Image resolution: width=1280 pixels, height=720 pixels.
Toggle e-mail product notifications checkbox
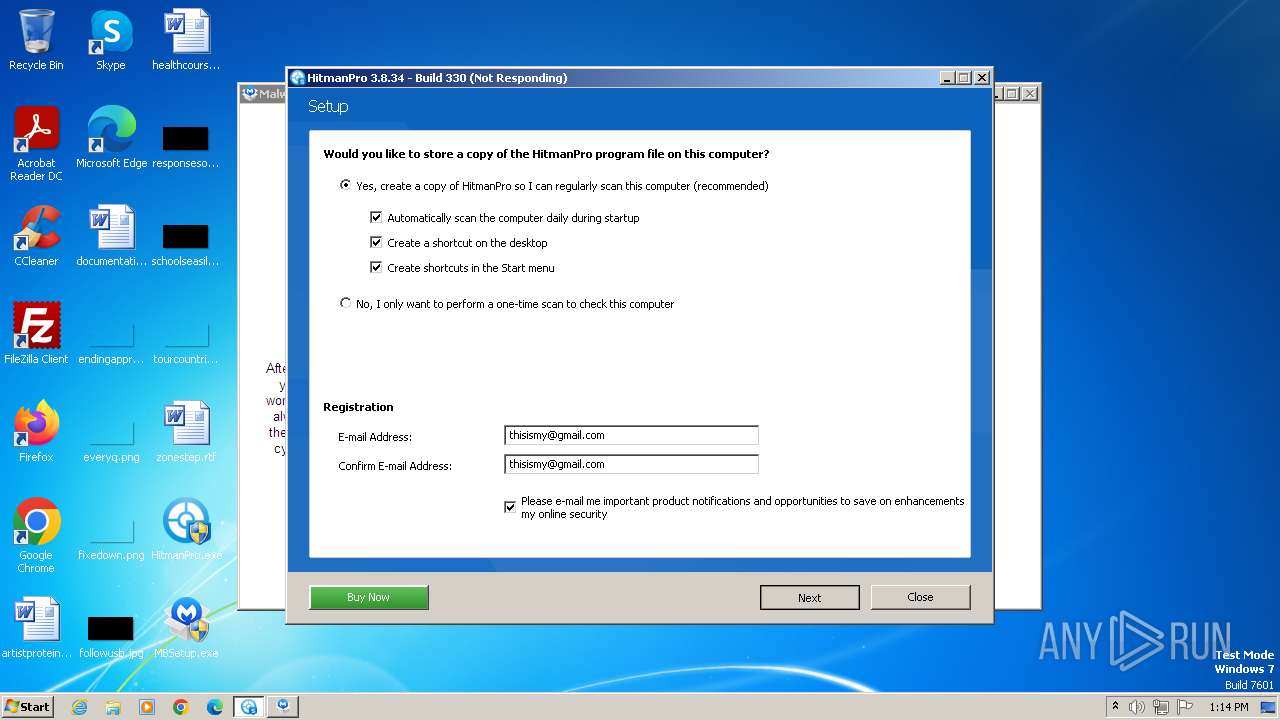coord(510,508)
